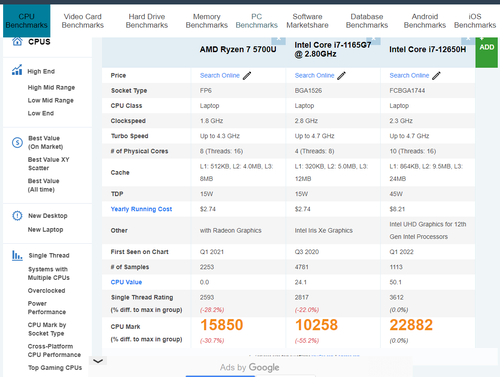Image resolution: width=500 pixels, height=377 pixels.
Task: Click the AMD Ryzen 7 5700U header
Action: pos(238,49)
